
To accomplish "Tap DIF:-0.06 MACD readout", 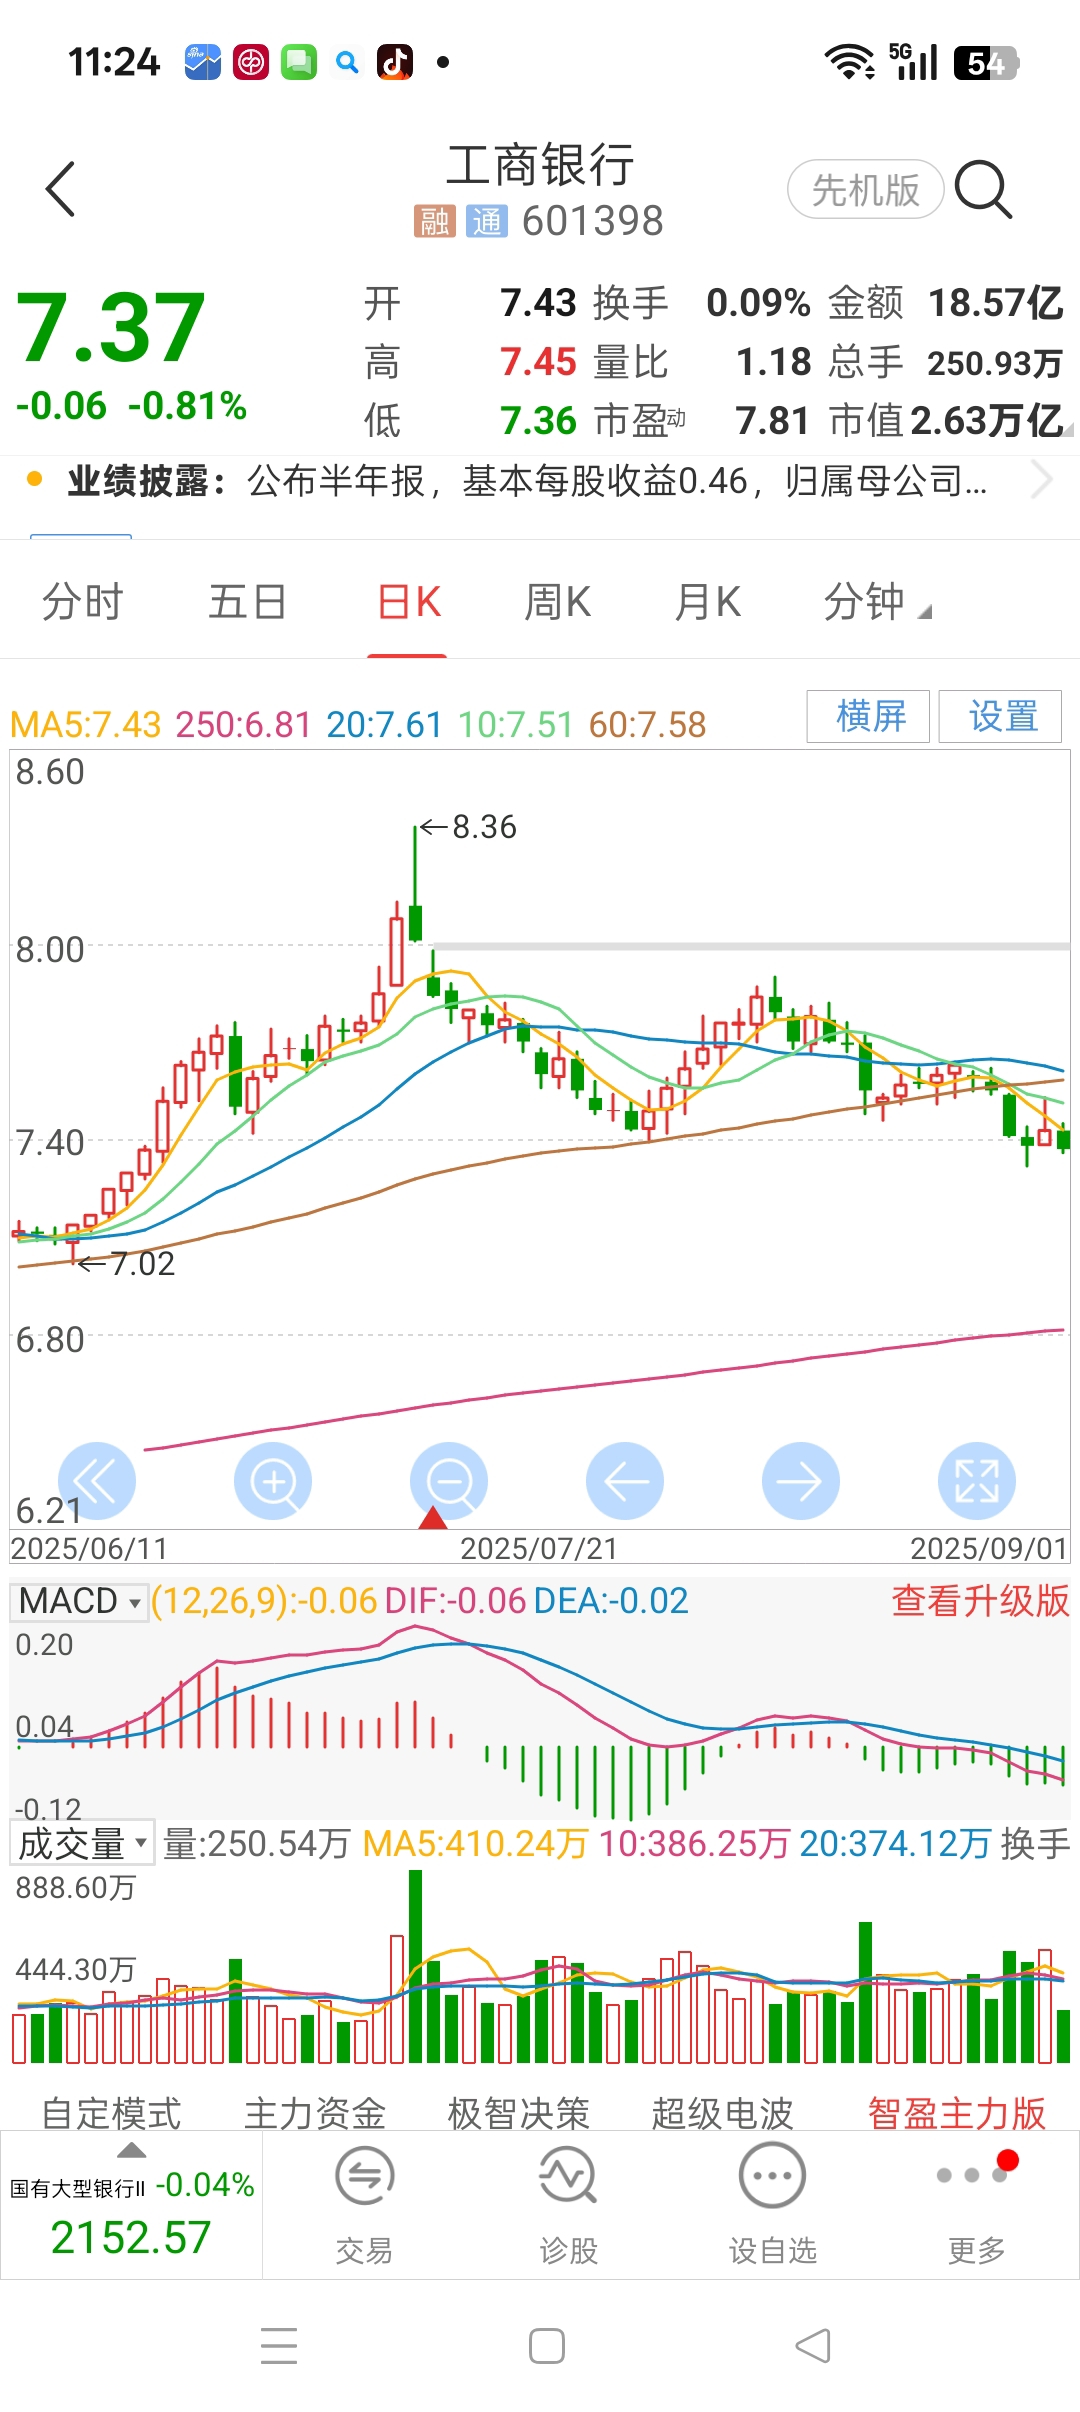I will 455,1601.
